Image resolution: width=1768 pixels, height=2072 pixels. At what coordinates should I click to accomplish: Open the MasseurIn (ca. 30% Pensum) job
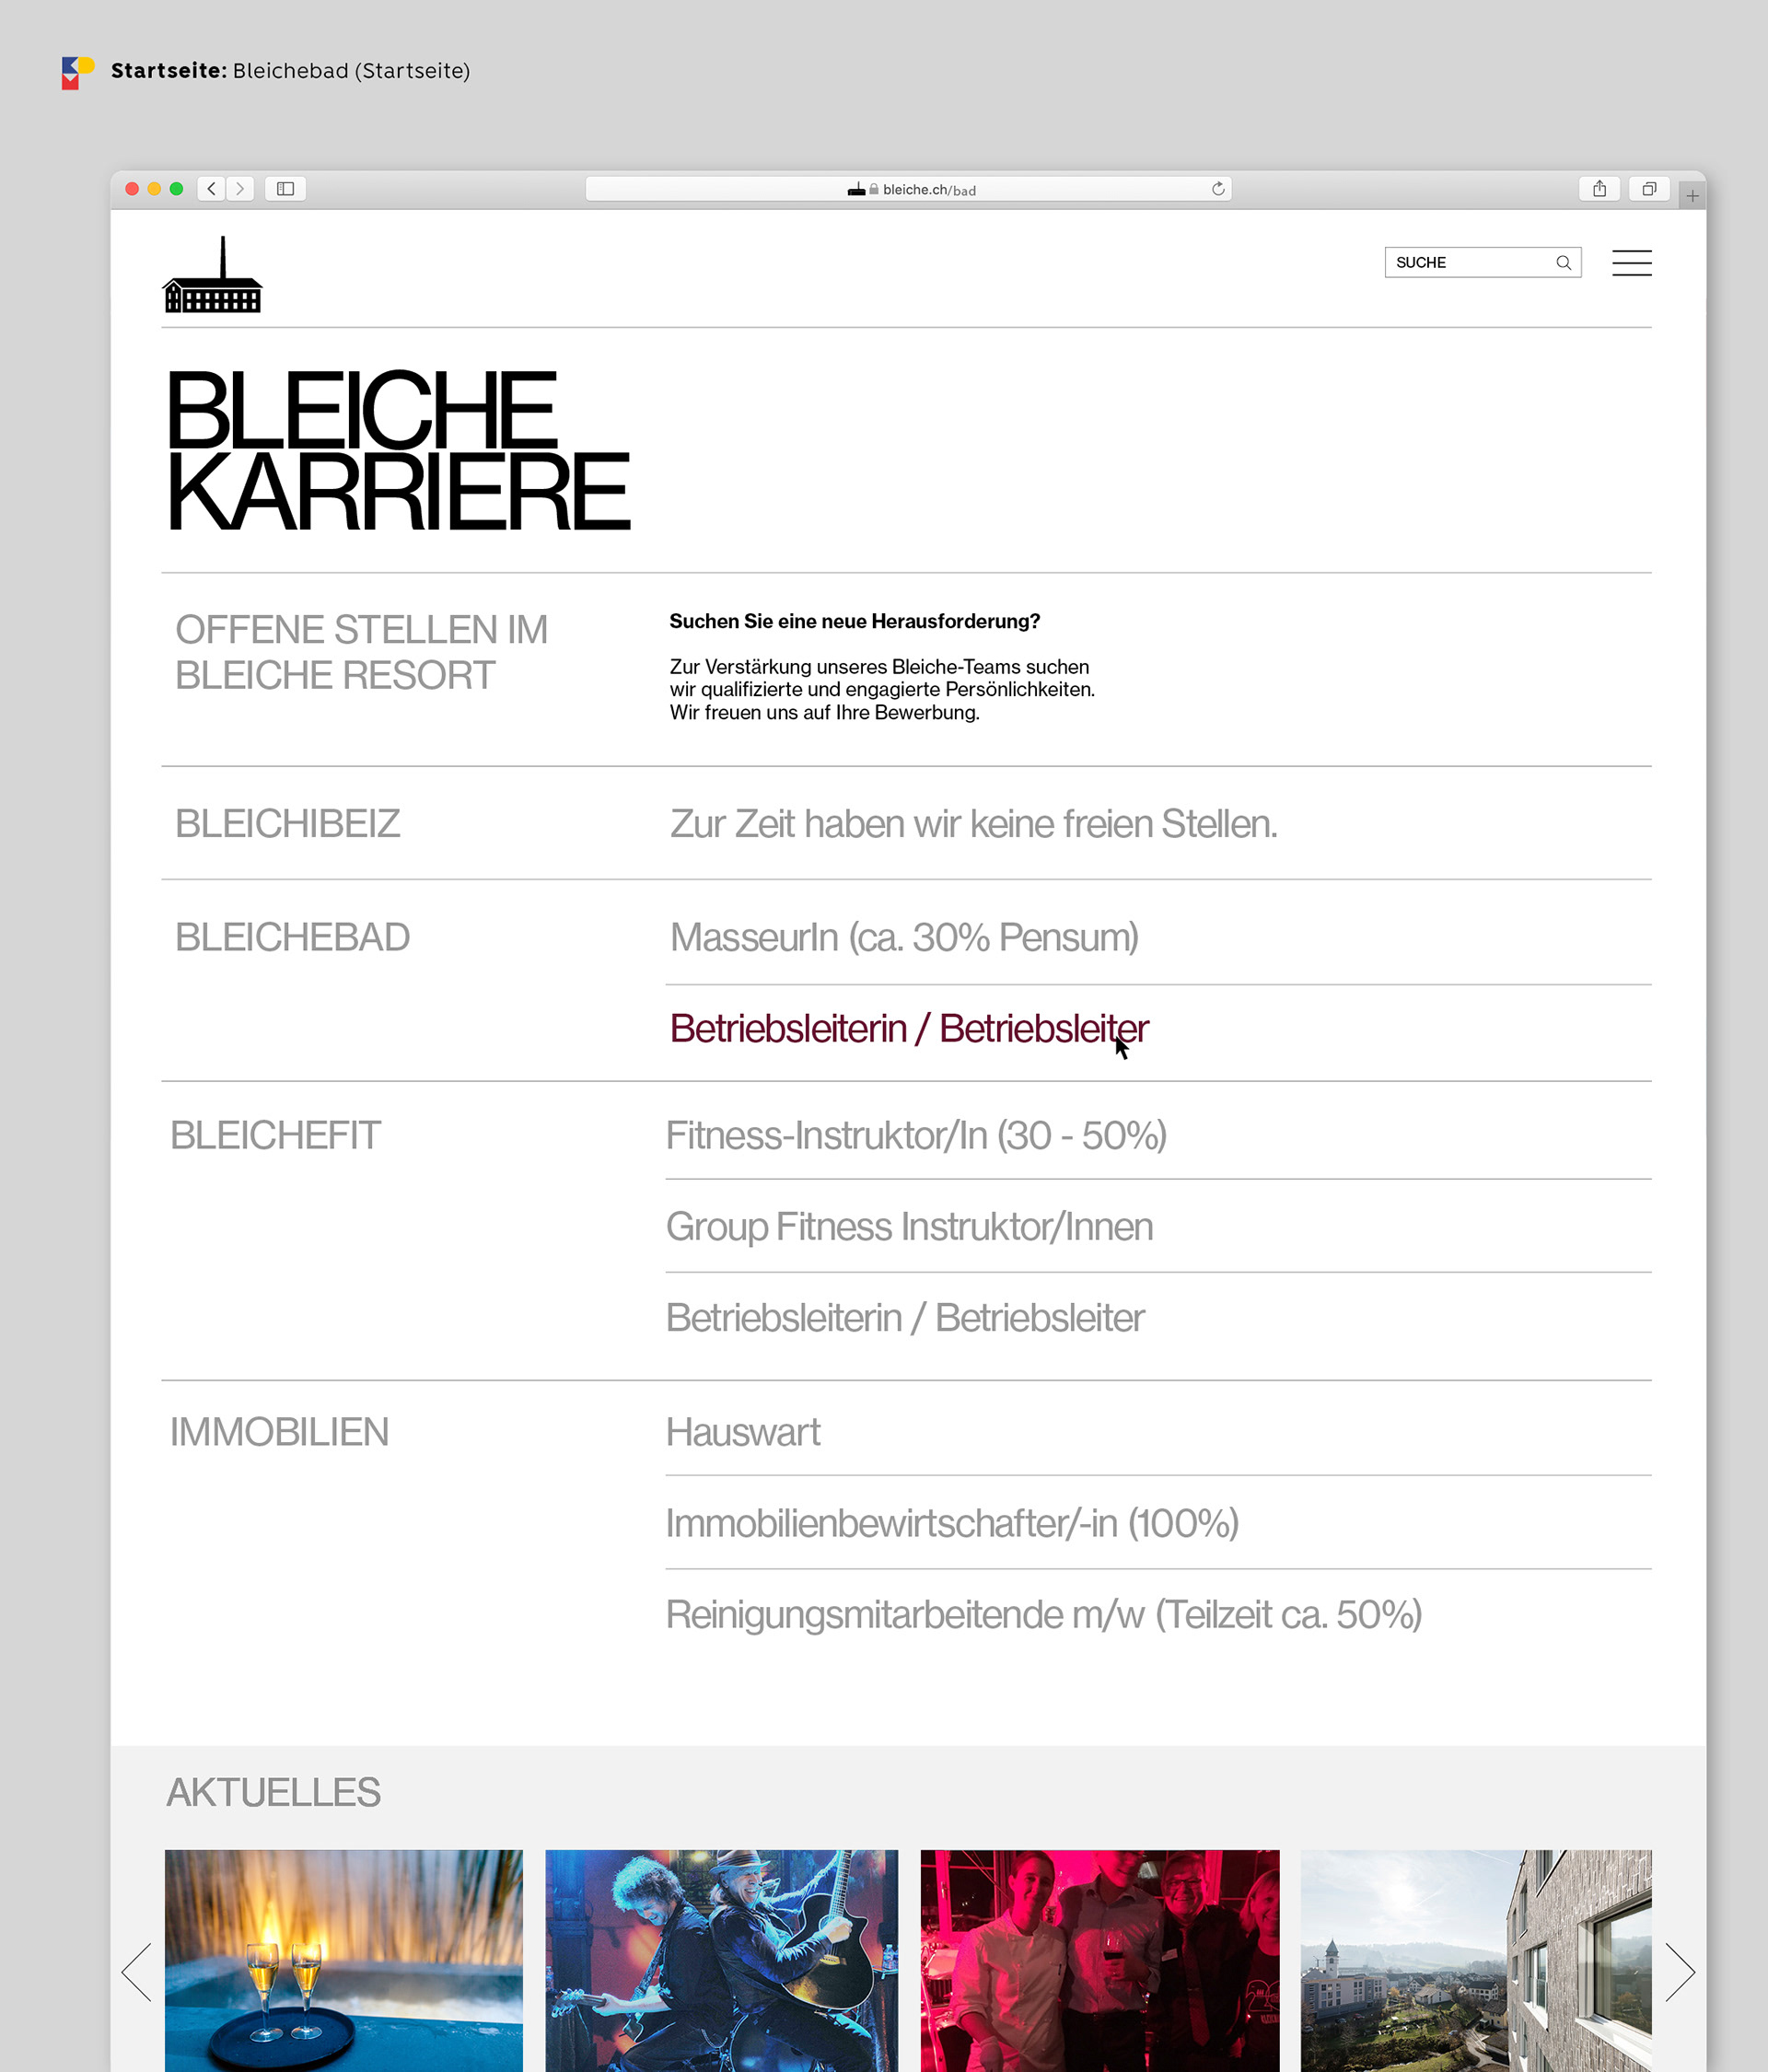coord(904,938)
